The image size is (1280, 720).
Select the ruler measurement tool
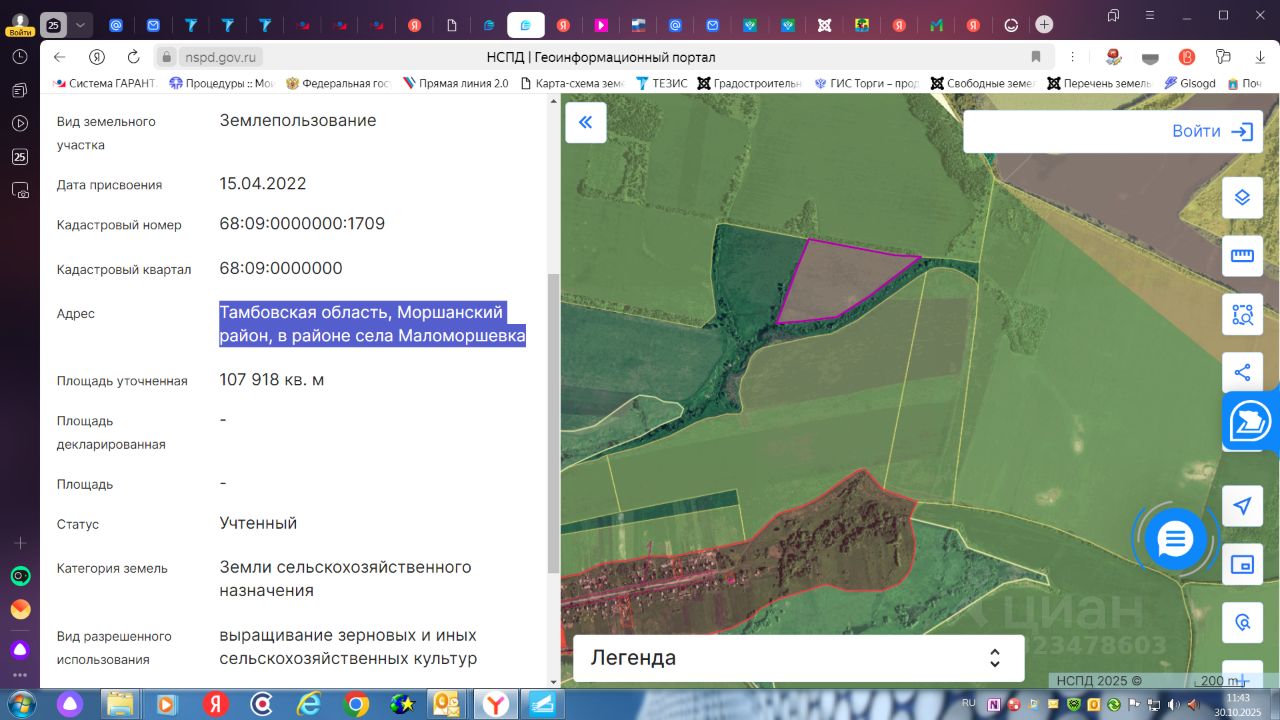coord(1242,256)
